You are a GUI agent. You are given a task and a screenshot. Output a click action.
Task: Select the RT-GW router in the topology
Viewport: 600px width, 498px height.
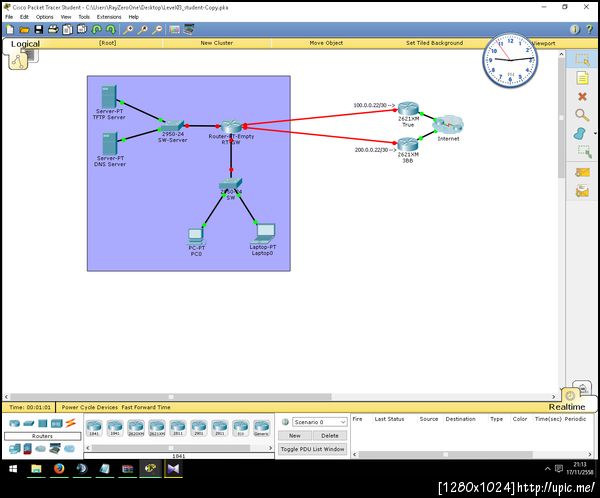tap(231, 127)
